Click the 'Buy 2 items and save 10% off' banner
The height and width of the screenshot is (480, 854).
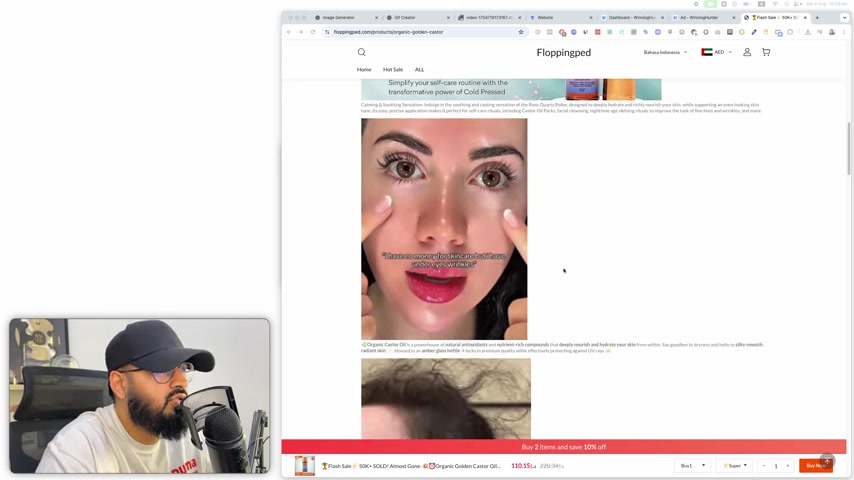point(564,447)
